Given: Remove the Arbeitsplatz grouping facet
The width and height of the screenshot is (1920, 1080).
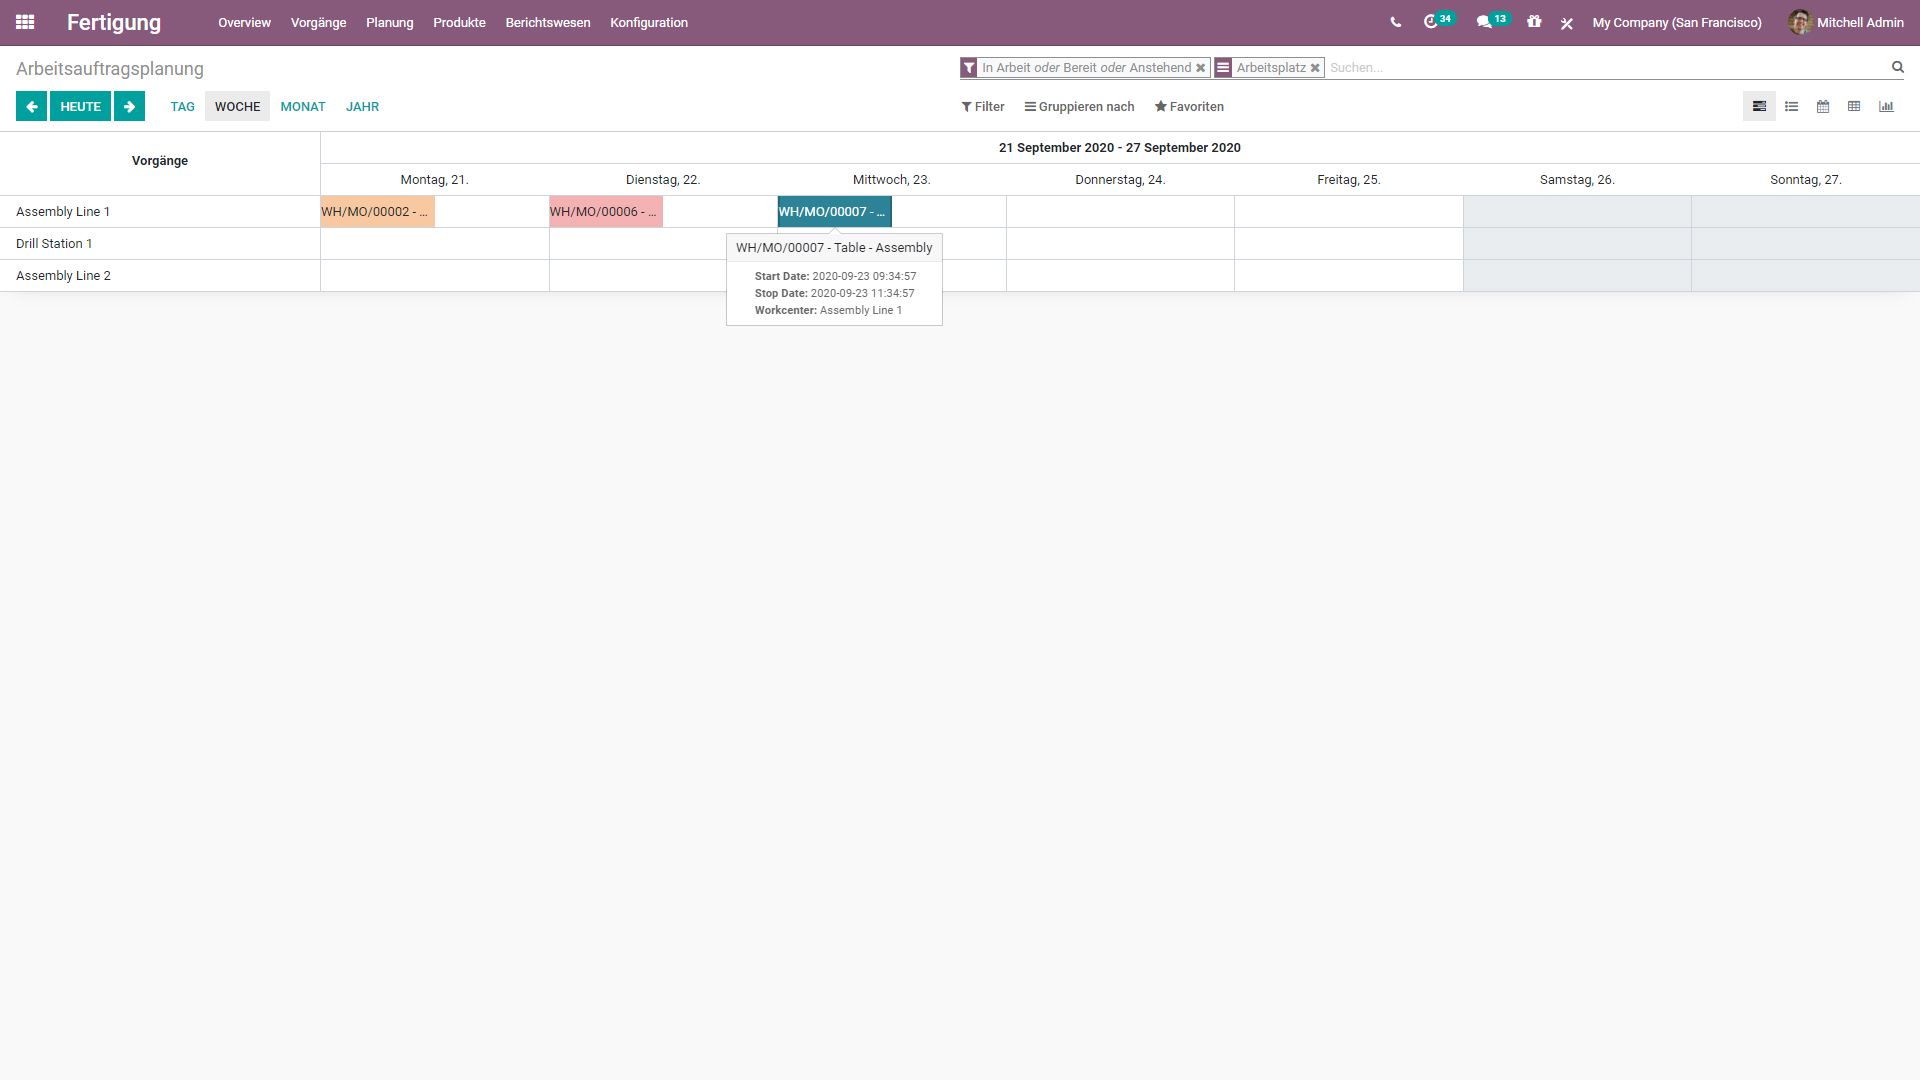Looking at the screenshot, I should (x=1315, y=68).
